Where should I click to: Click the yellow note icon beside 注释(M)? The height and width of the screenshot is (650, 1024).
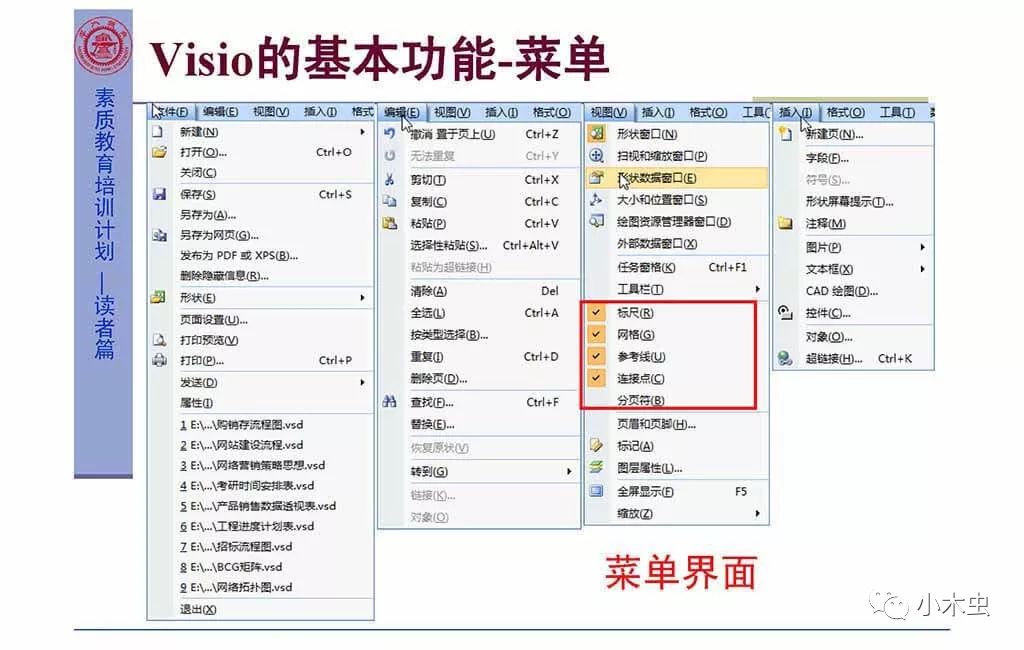786,223
